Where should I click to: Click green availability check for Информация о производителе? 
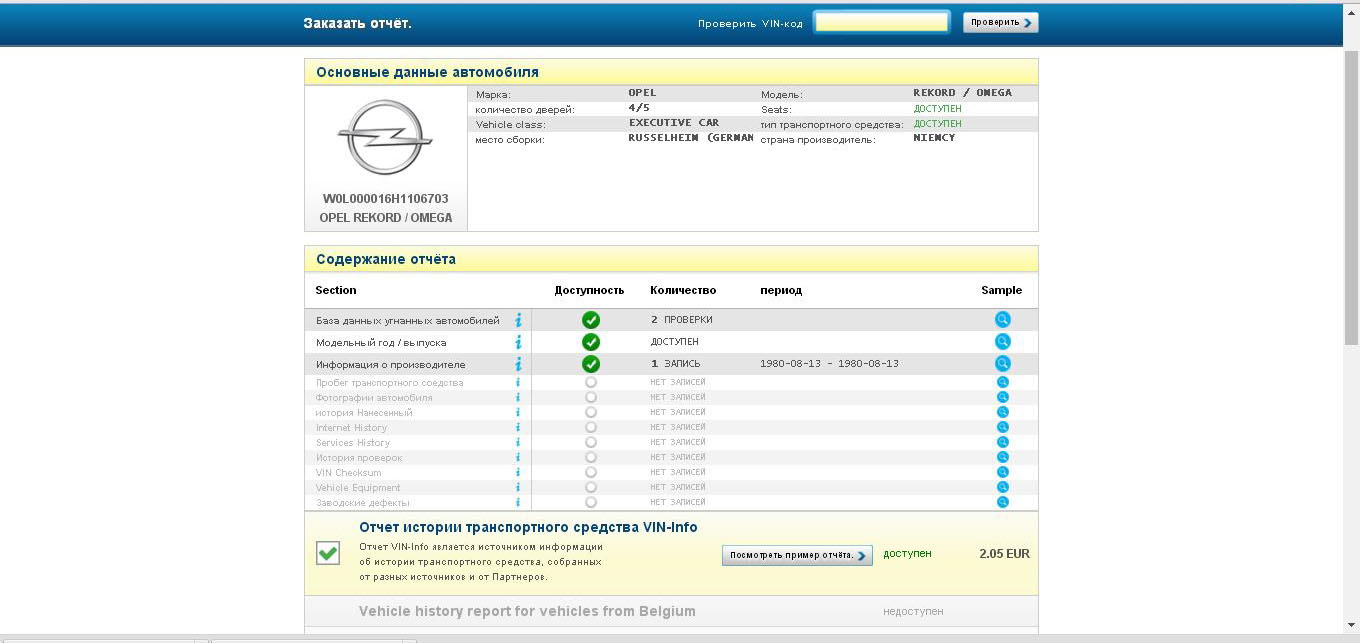591,364
